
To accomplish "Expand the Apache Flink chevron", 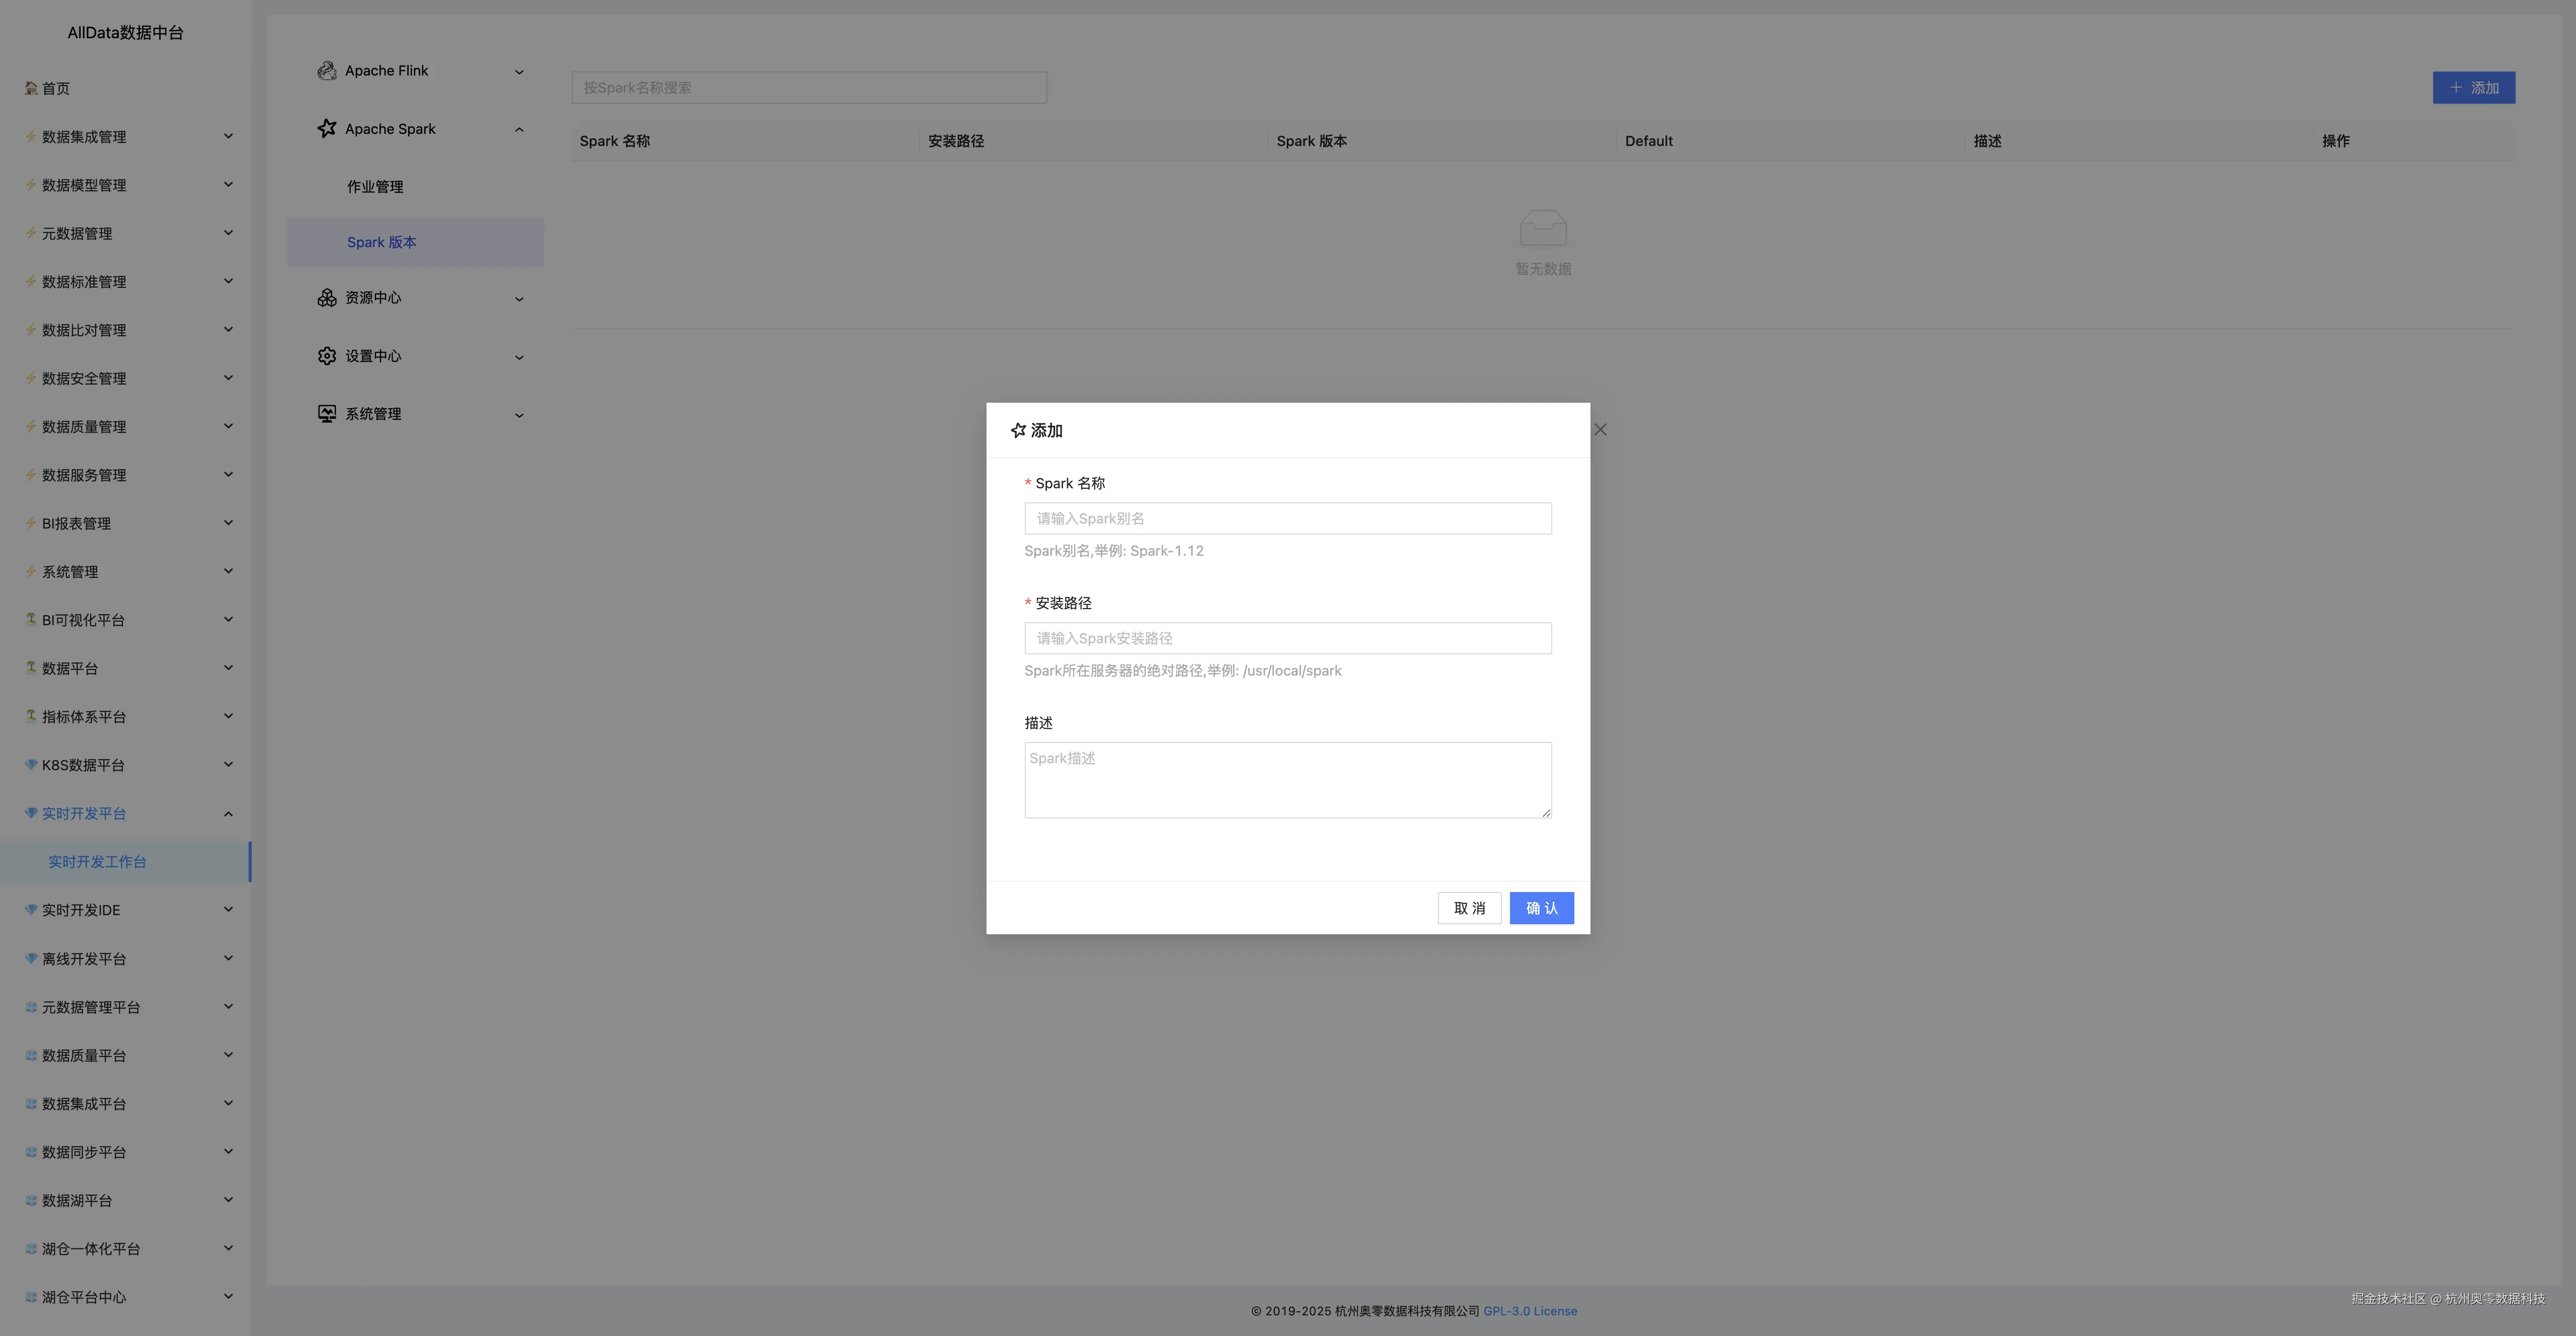I will pyautogui.click(x=519, y=72).
